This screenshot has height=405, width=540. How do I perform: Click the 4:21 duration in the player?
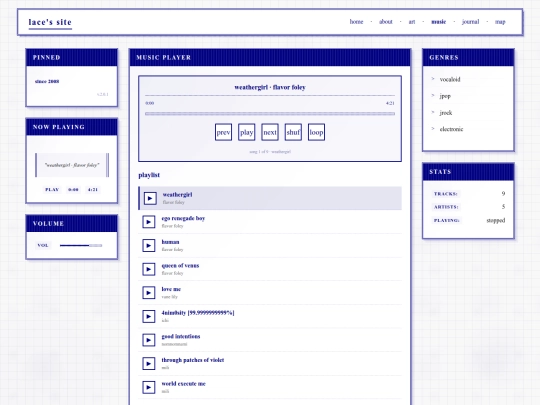[390, 103]
